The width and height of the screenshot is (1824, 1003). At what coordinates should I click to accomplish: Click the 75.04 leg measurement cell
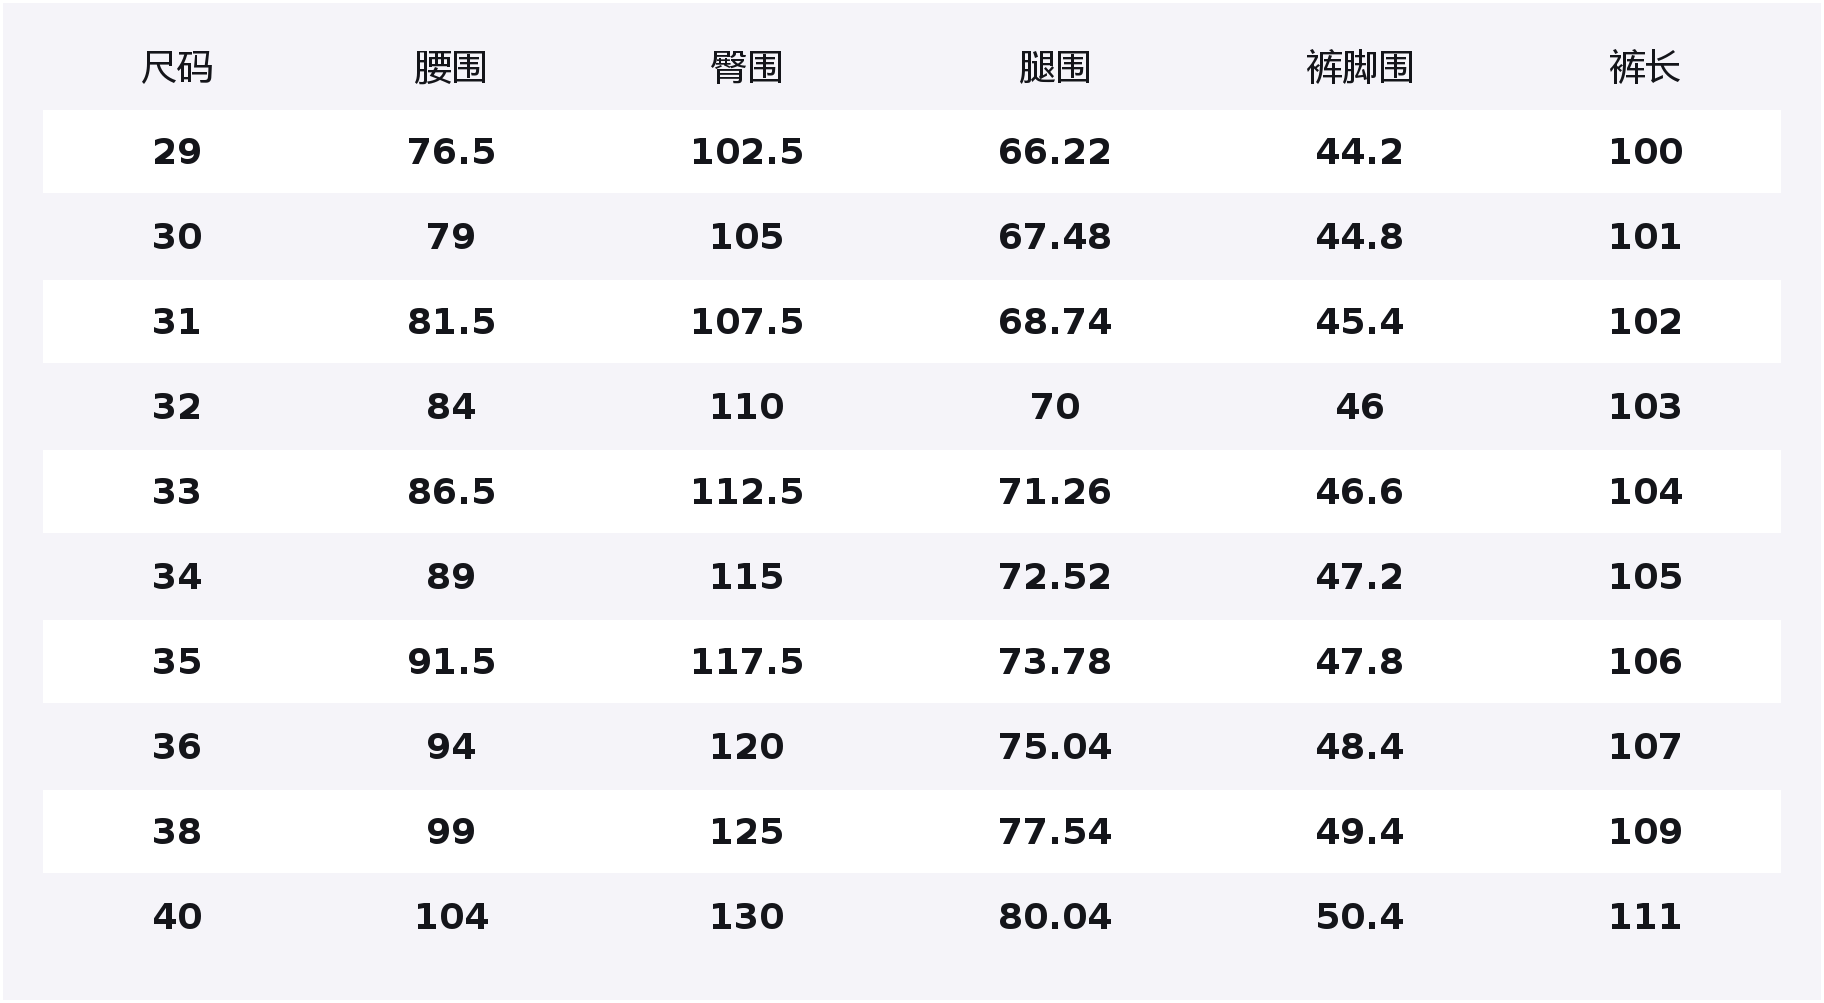(1054, 747)
